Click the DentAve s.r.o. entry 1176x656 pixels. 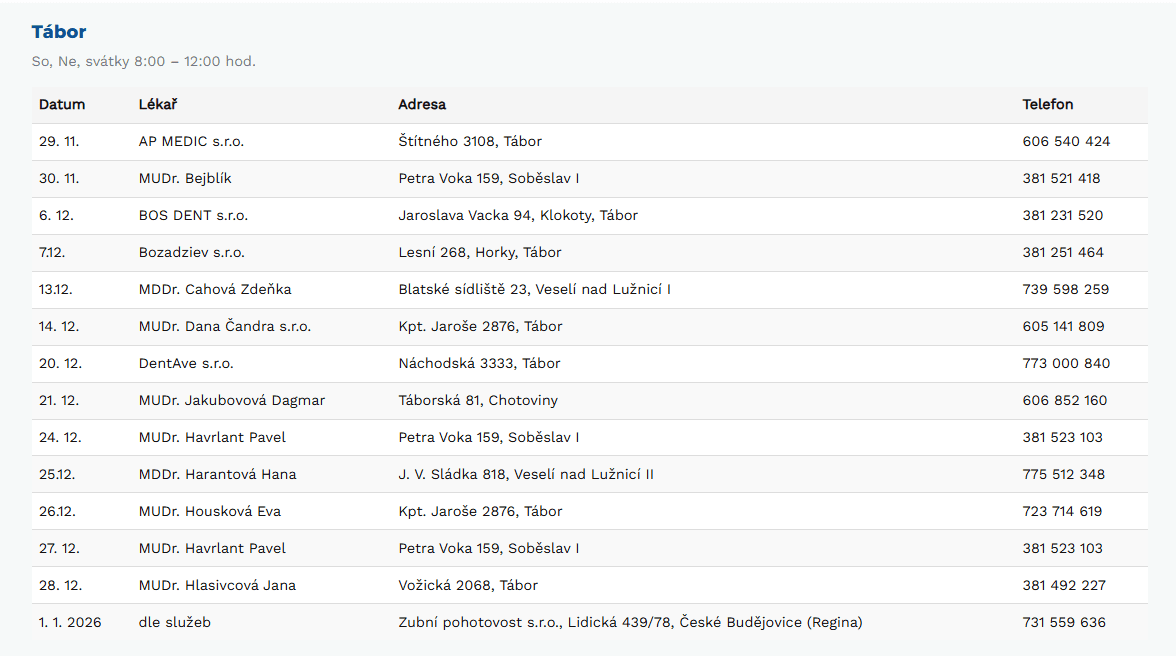tap(186, 363)
